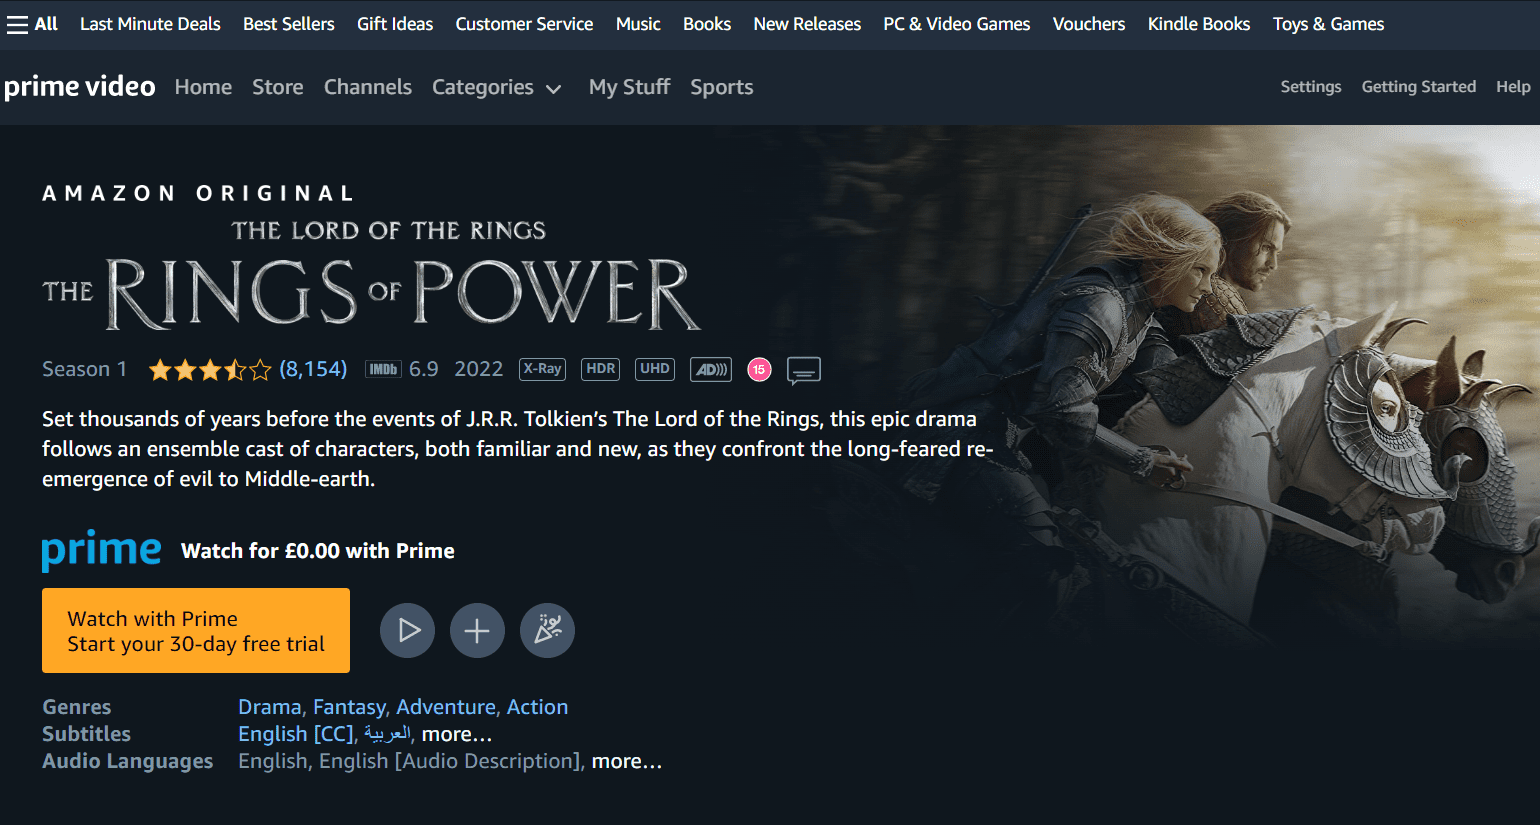The width and height of the screenshot is (1540, 825).
Task: Add to Watchlist with the plus icon
Action: point(477,630)
